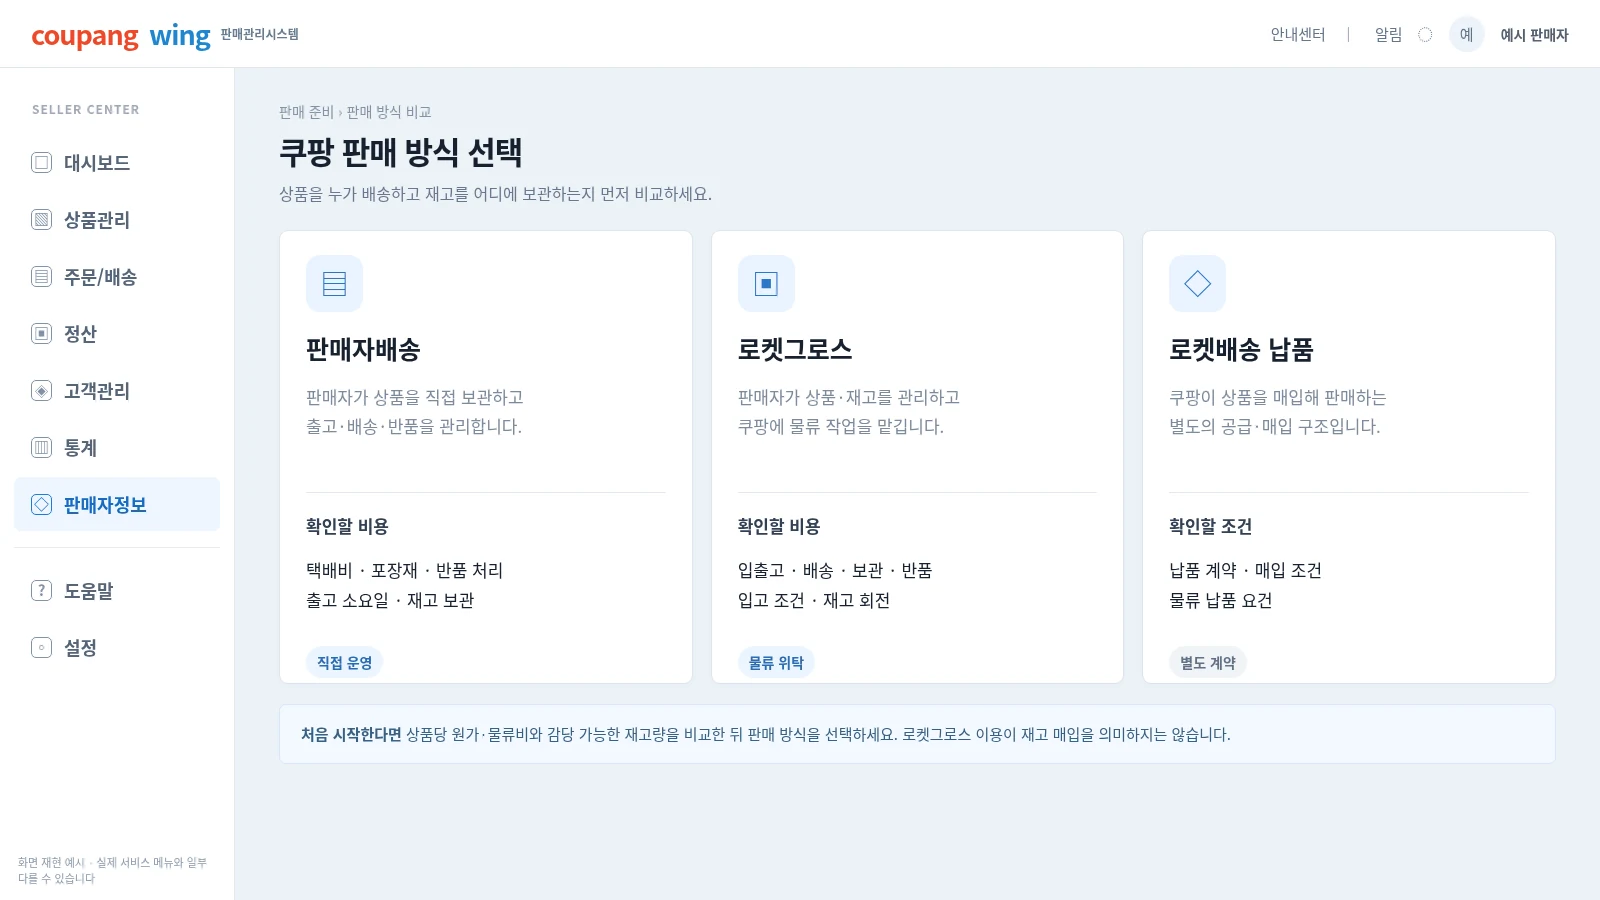Select the 로켓배송 납품 card title
The height and width of the screenshot is (900, 1600).
(1241, 349)
